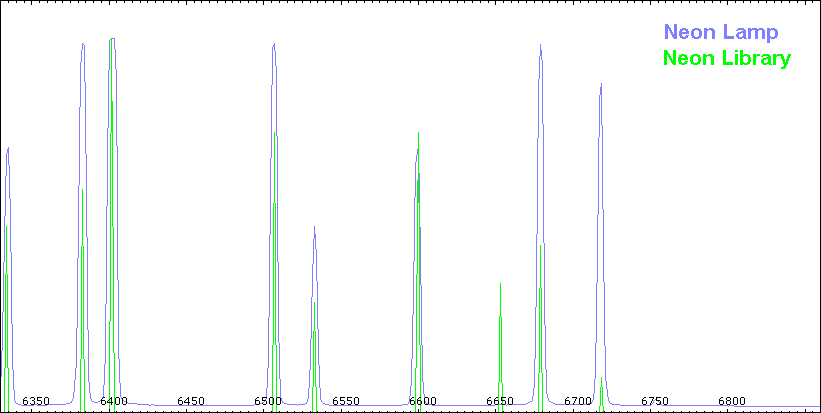Click the blue lamp peak near 6530
The width and height of the screenshot is (821, 413).
click(x=314, y=314)
